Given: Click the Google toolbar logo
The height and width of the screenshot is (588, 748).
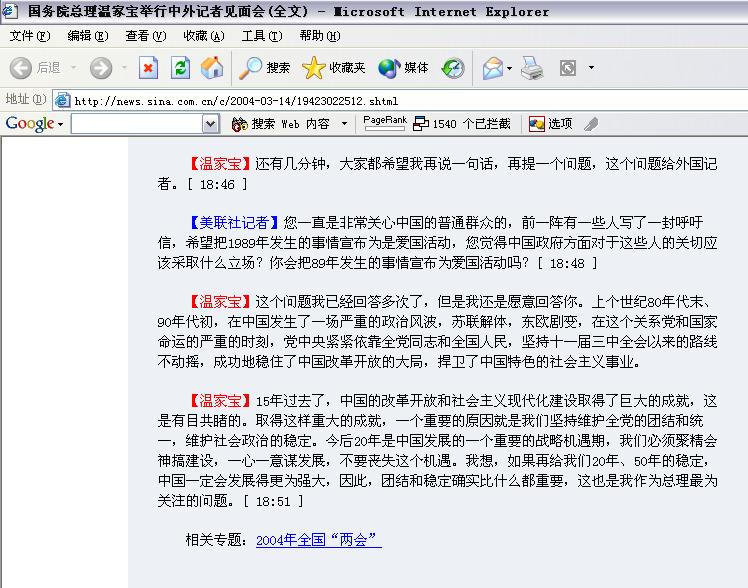Looking at the screenshot, I should point(30,124).
